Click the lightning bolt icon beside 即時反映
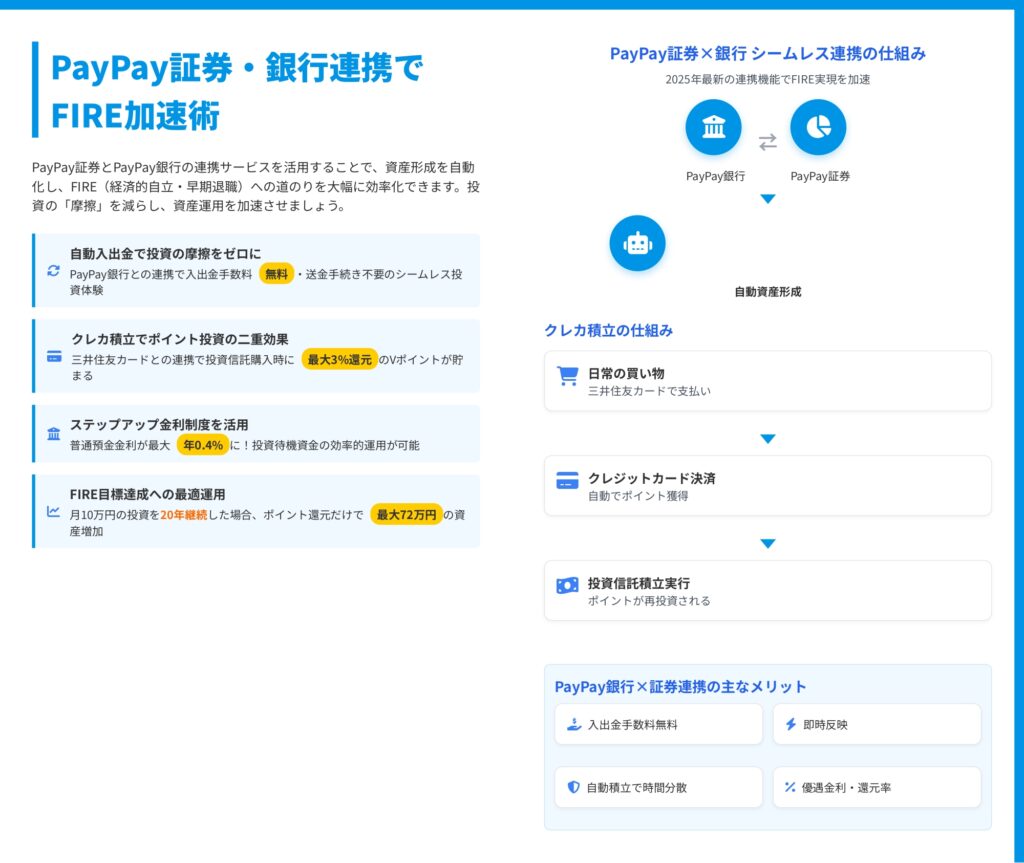This screenshot has width=1024, height=863. click(x=791, y=724)
